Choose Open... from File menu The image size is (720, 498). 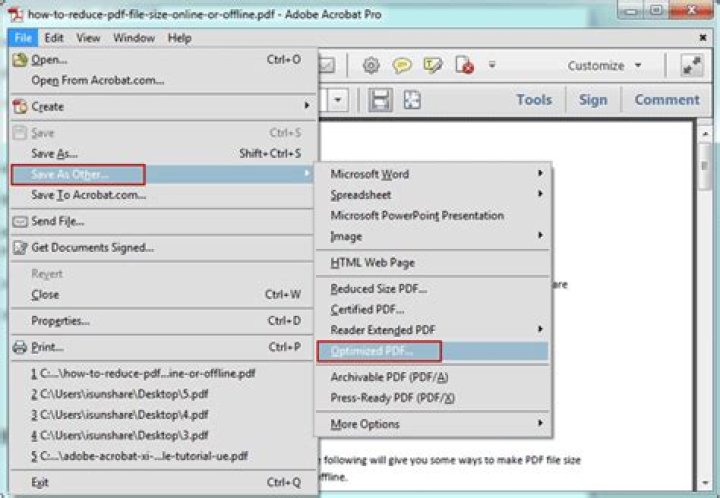(162, 60)
